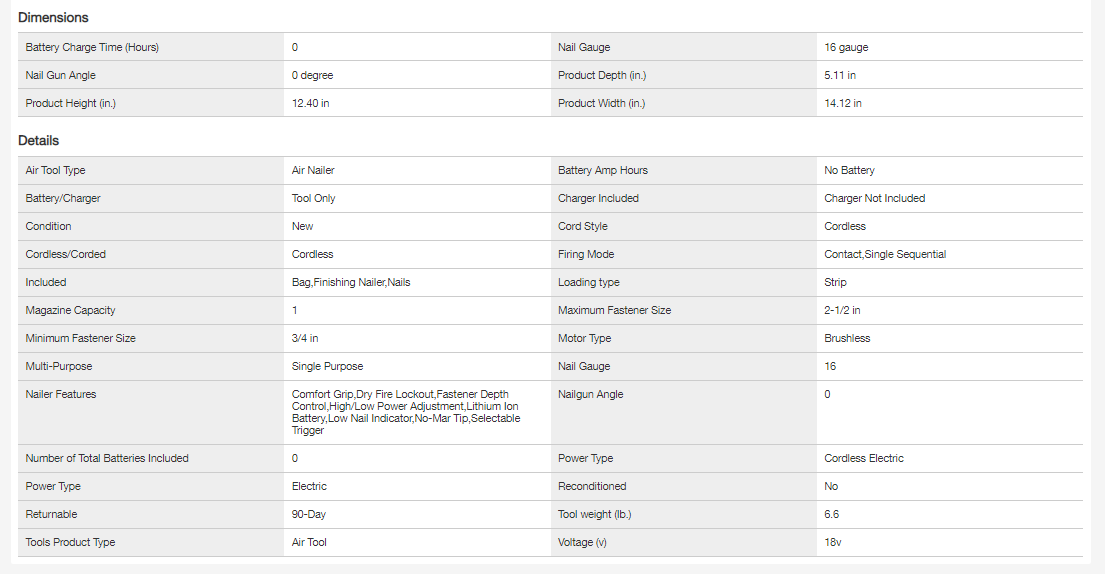
Task: Click the Product Height 12.40 in value
Action: [310, 103]
